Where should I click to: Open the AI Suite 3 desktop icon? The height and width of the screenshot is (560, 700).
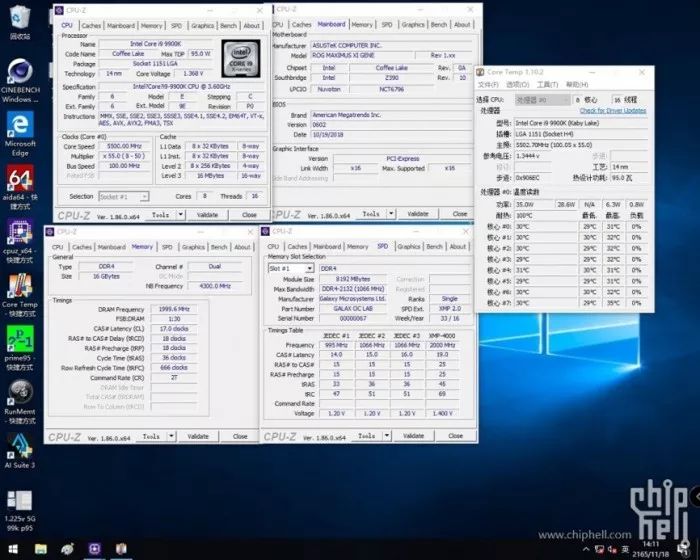tap(20, 451)
